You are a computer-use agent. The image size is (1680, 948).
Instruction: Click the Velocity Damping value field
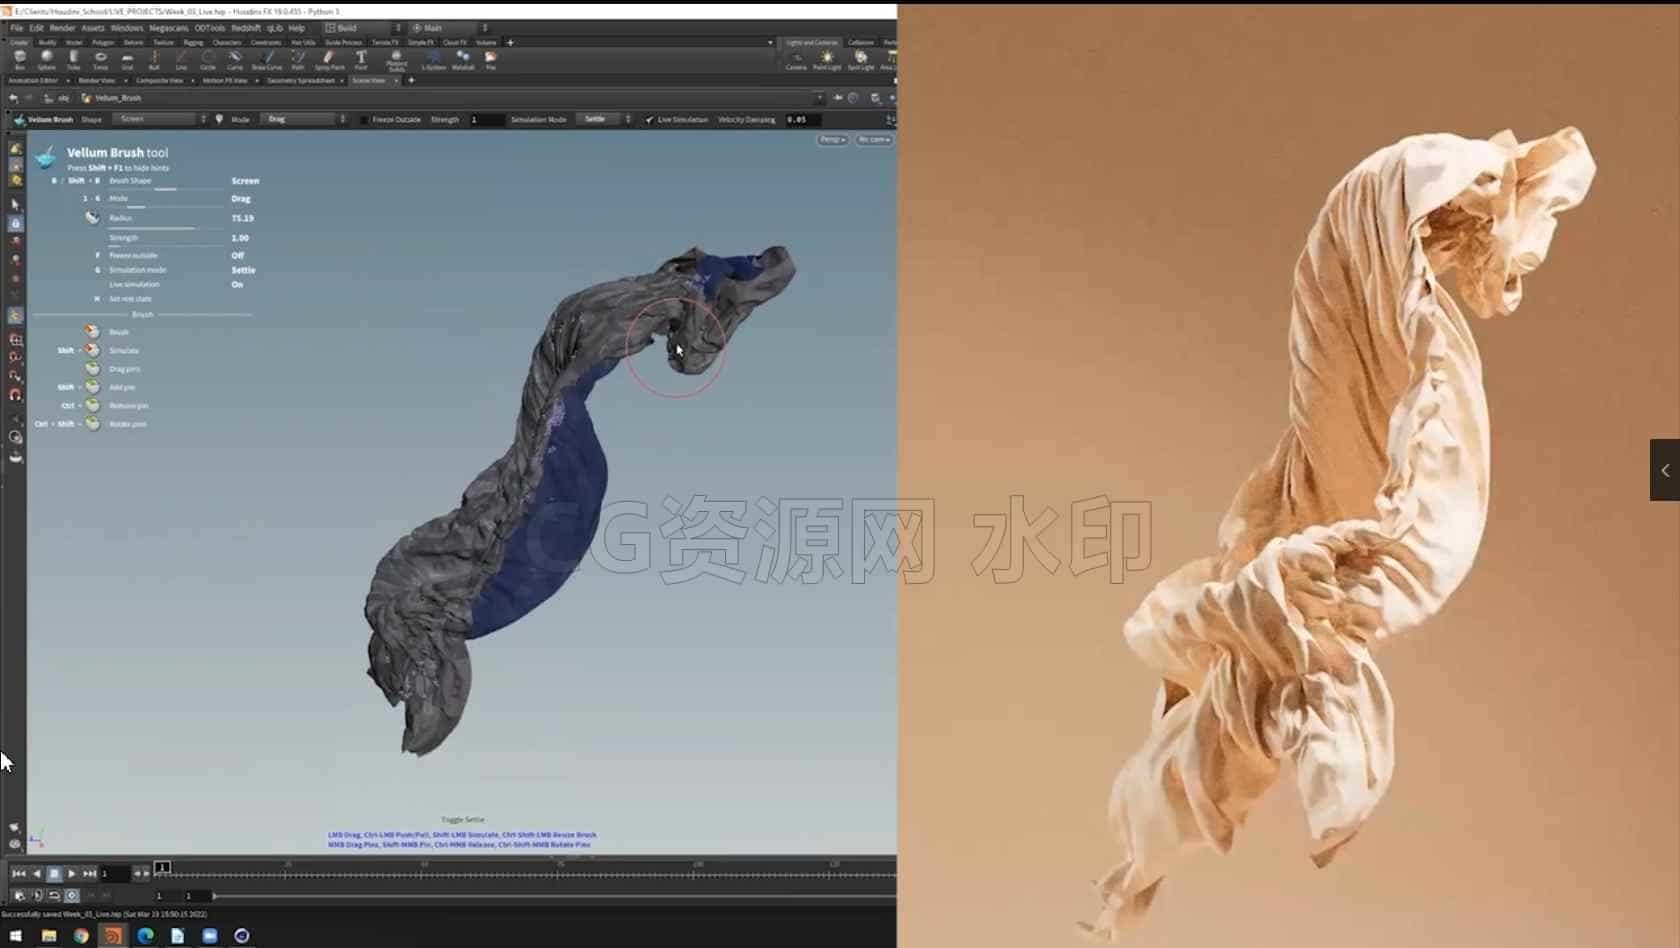click(x=804, y=119)
